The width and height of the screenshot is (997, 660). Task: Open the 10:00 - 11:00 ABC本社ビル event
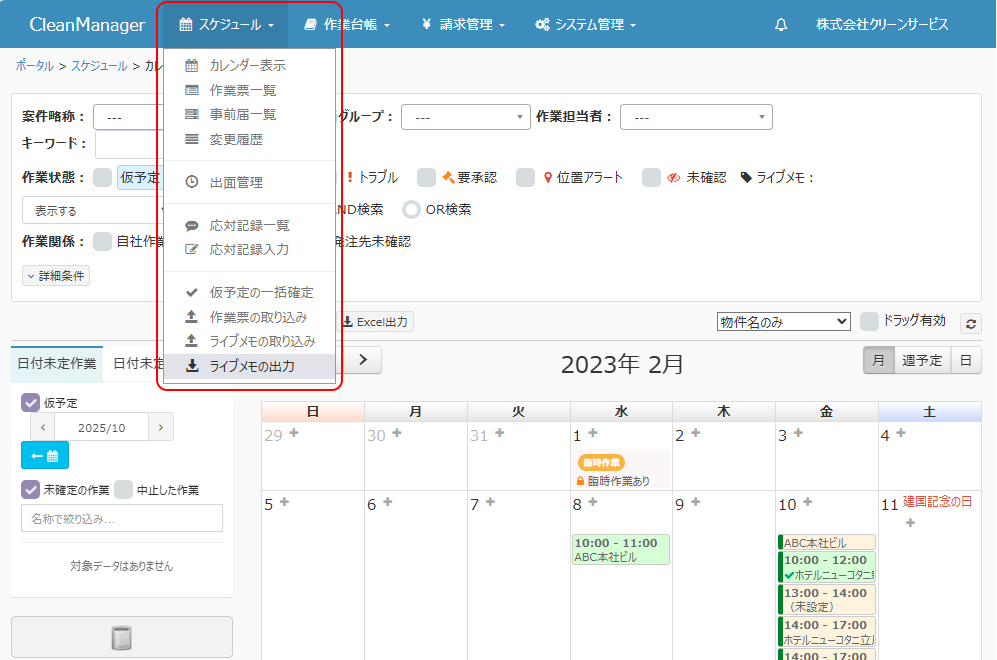tap(620, 550)
